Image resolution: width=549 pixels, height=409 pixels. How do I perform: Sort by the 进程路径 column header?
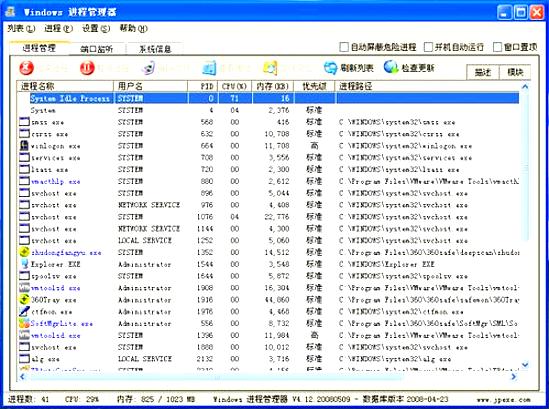[427, 86]
